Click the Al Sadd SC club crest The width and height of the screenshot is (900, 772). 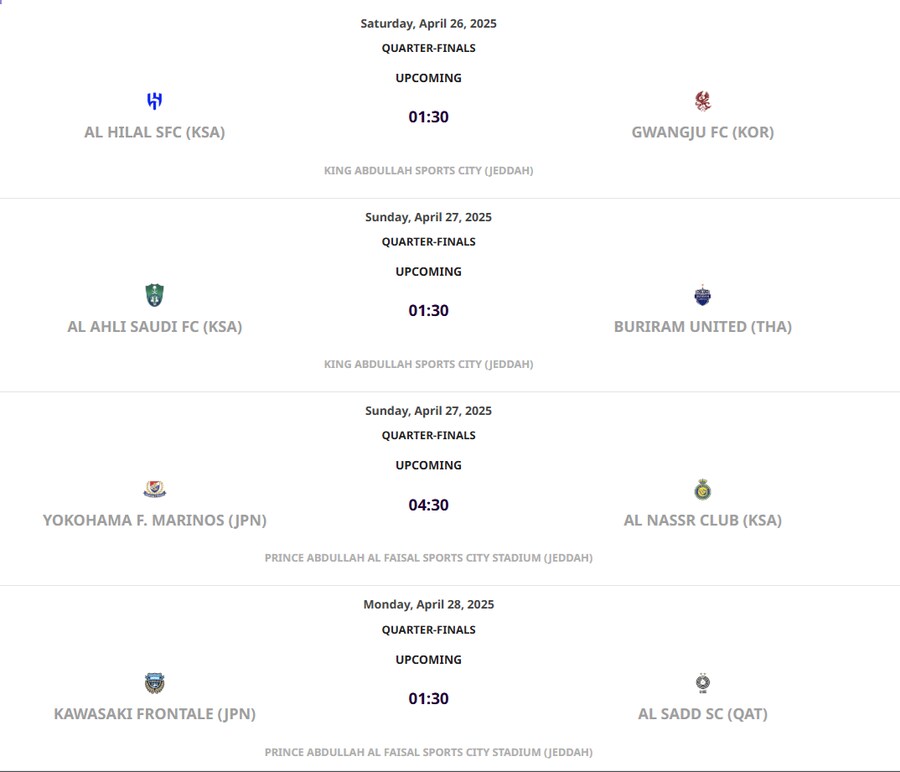pyautogui.click(x=703, y=683)
